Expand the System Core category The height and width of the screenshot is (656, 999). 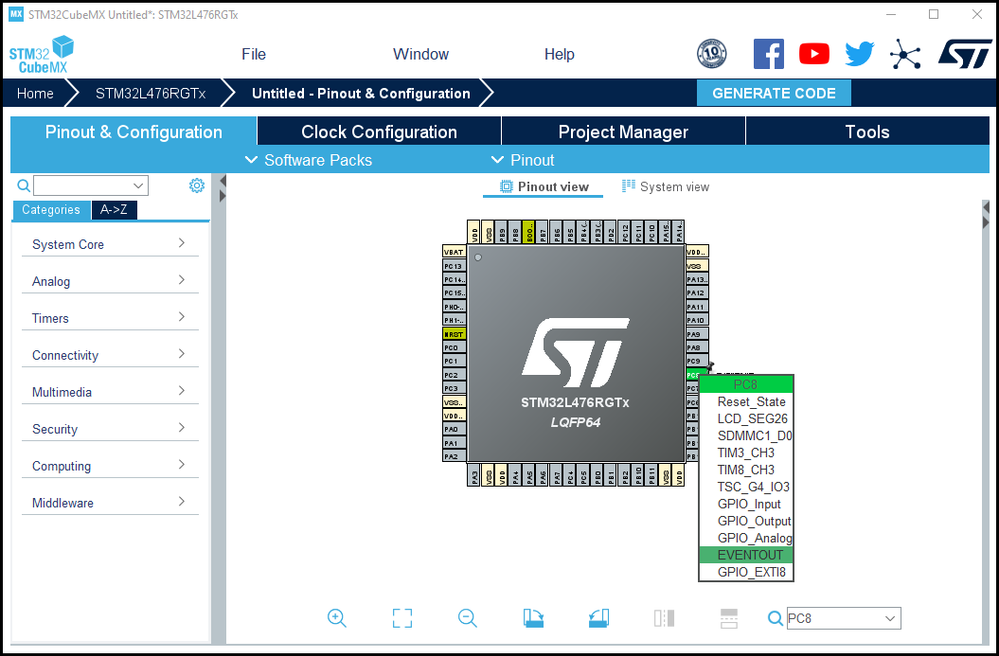pos(110,244)
